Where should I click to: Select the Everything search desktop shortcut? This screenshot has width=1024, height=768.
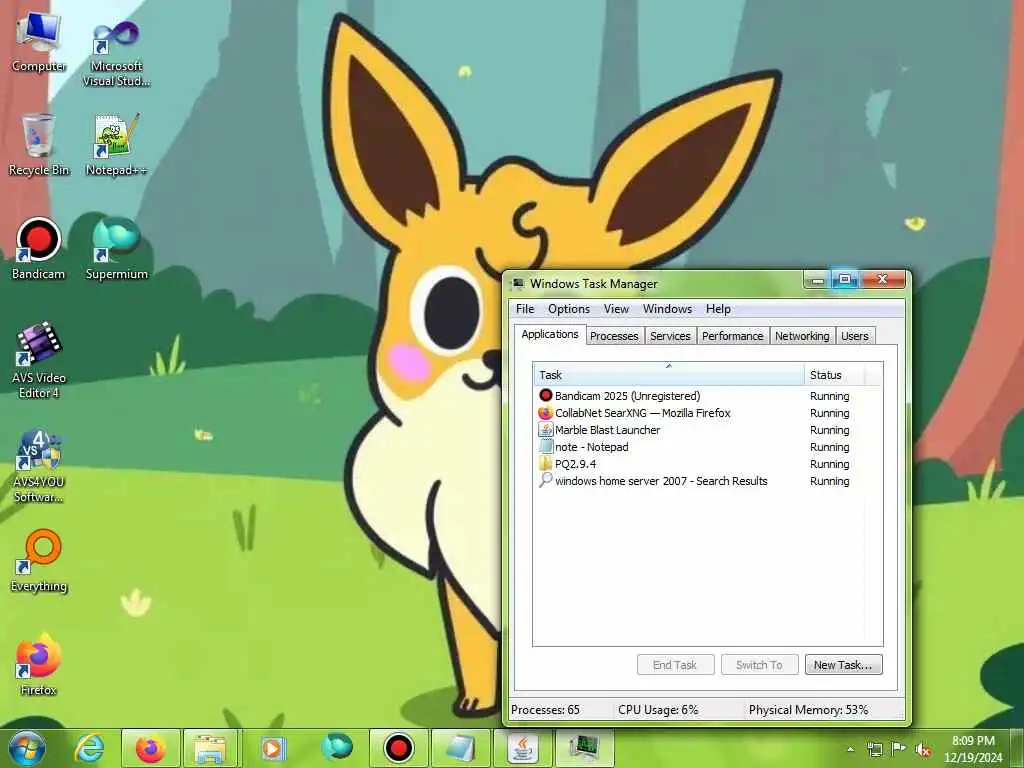click(39, 561)
